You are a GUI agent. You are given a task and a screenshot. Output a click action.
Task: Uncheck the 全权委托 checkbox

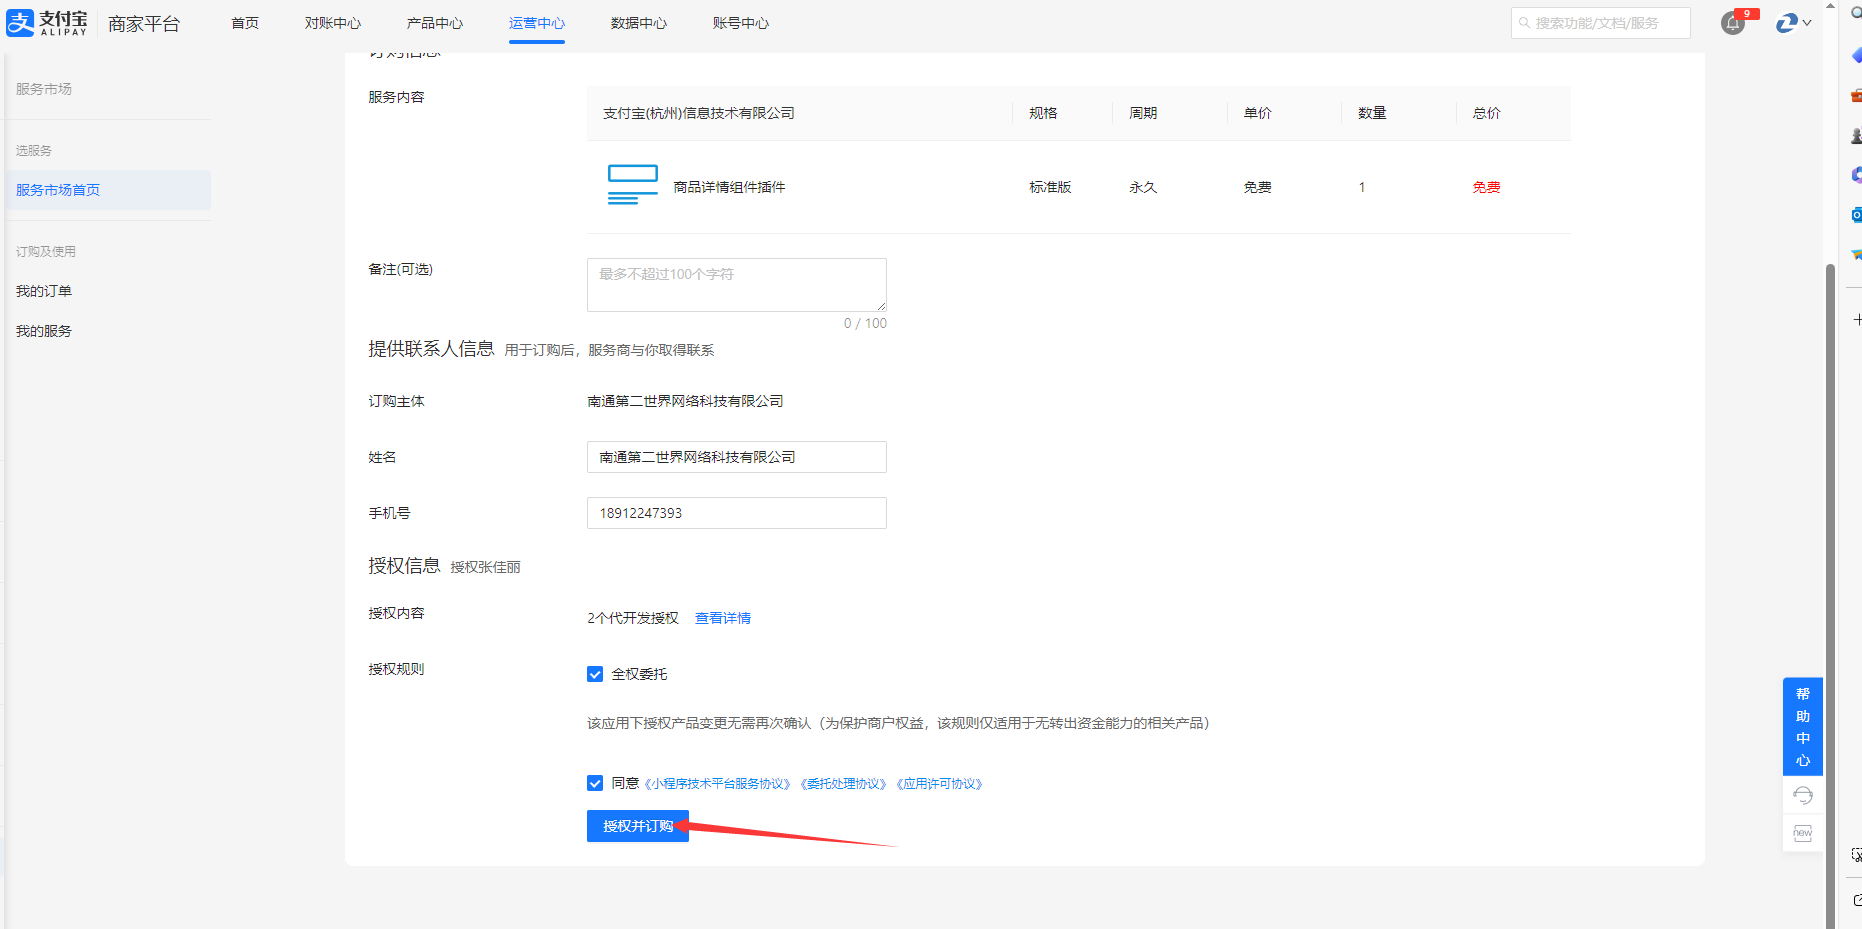(595, 674)
